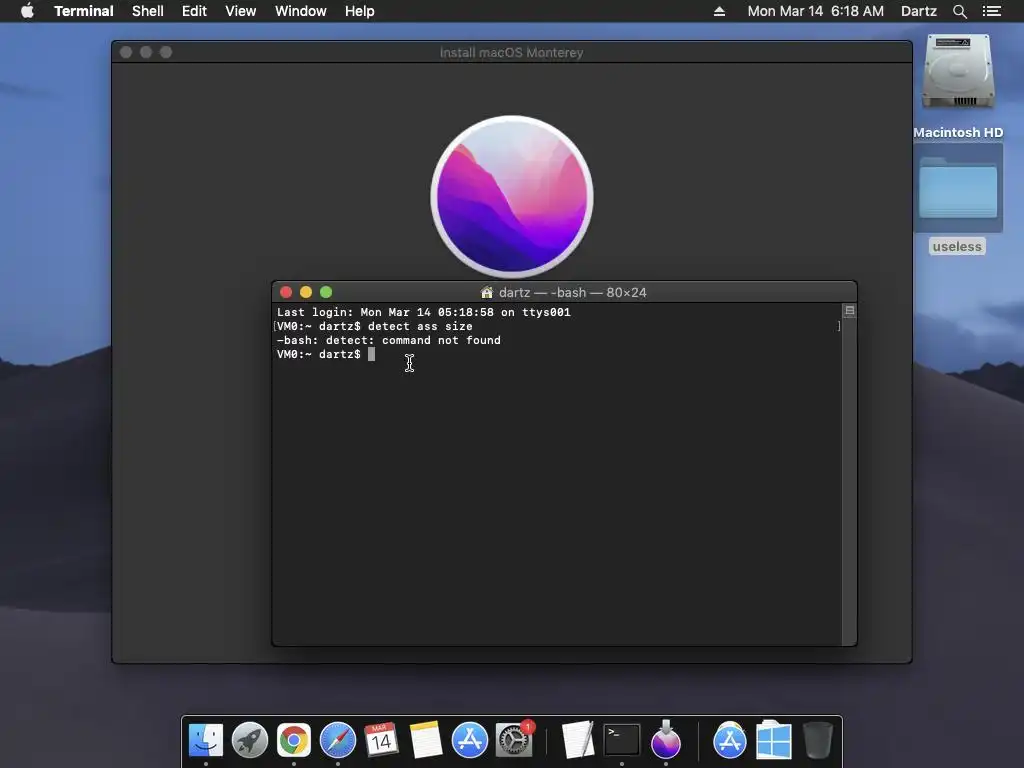Screen dimensions: 1024x768
Task: Open the Apple menu
Action: [x=27, y=11]
